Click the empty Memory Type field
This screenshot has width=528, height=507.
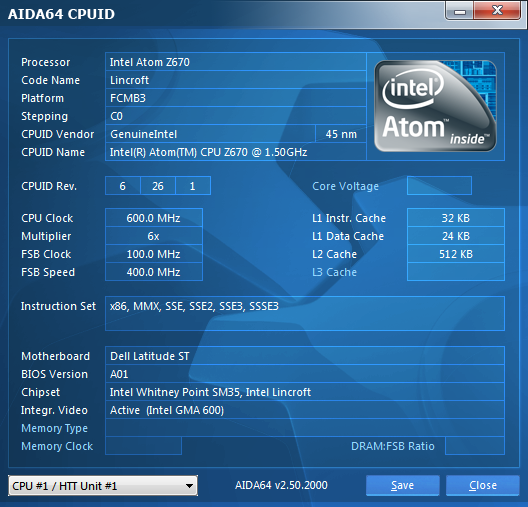305,428
